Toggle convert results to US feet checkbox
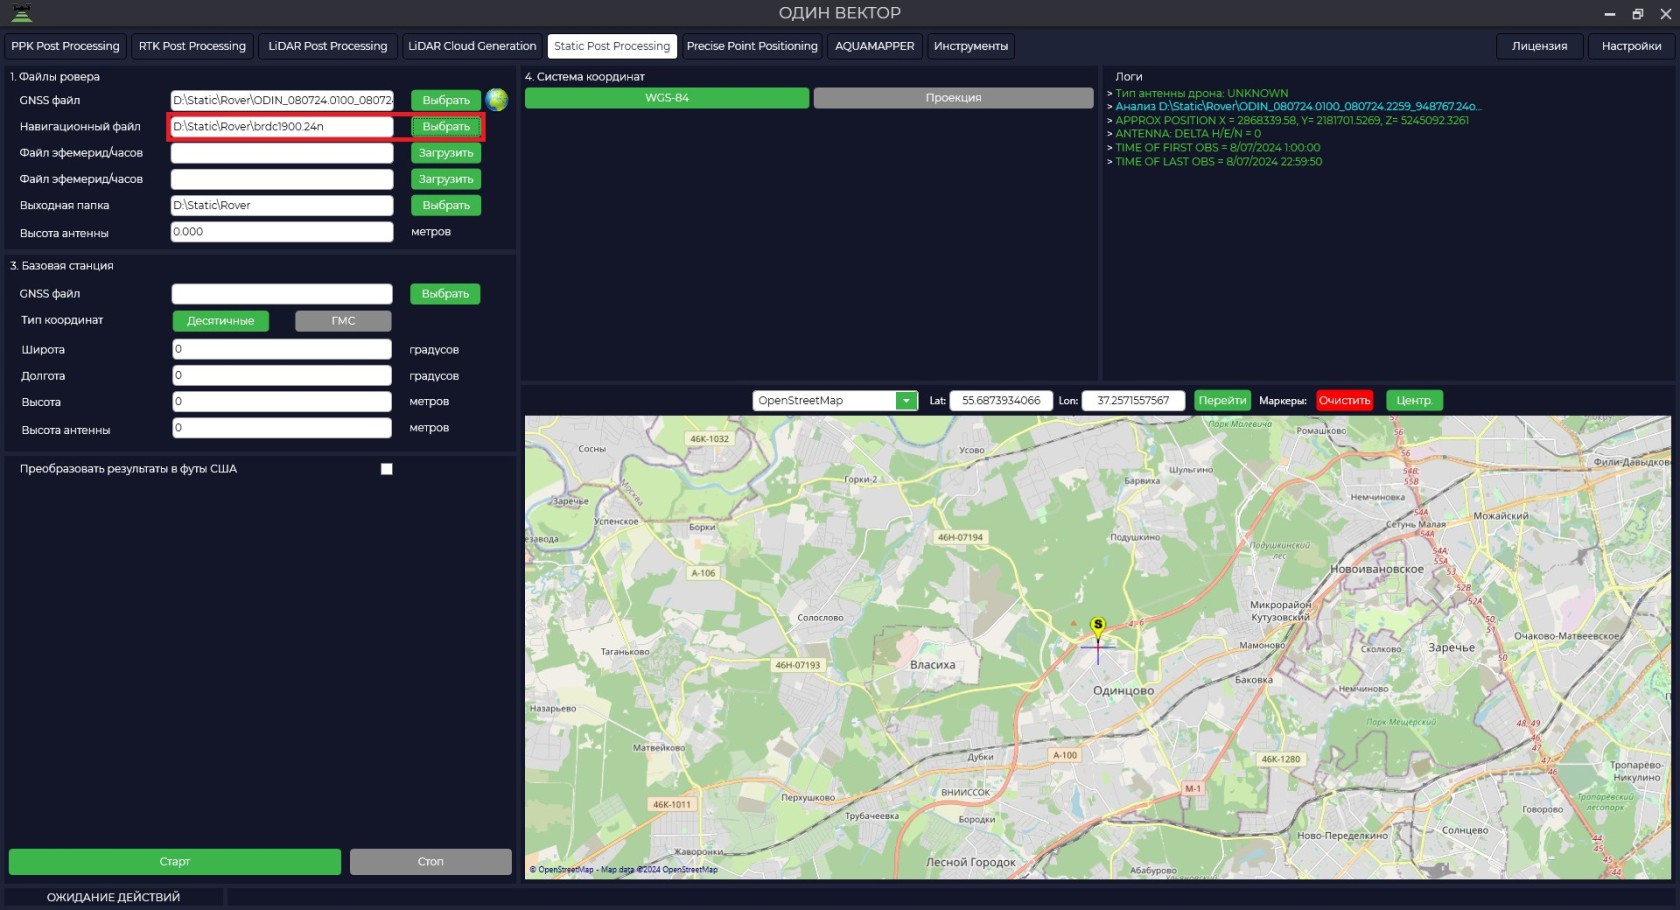1680x910 pixels. point(387,469)
